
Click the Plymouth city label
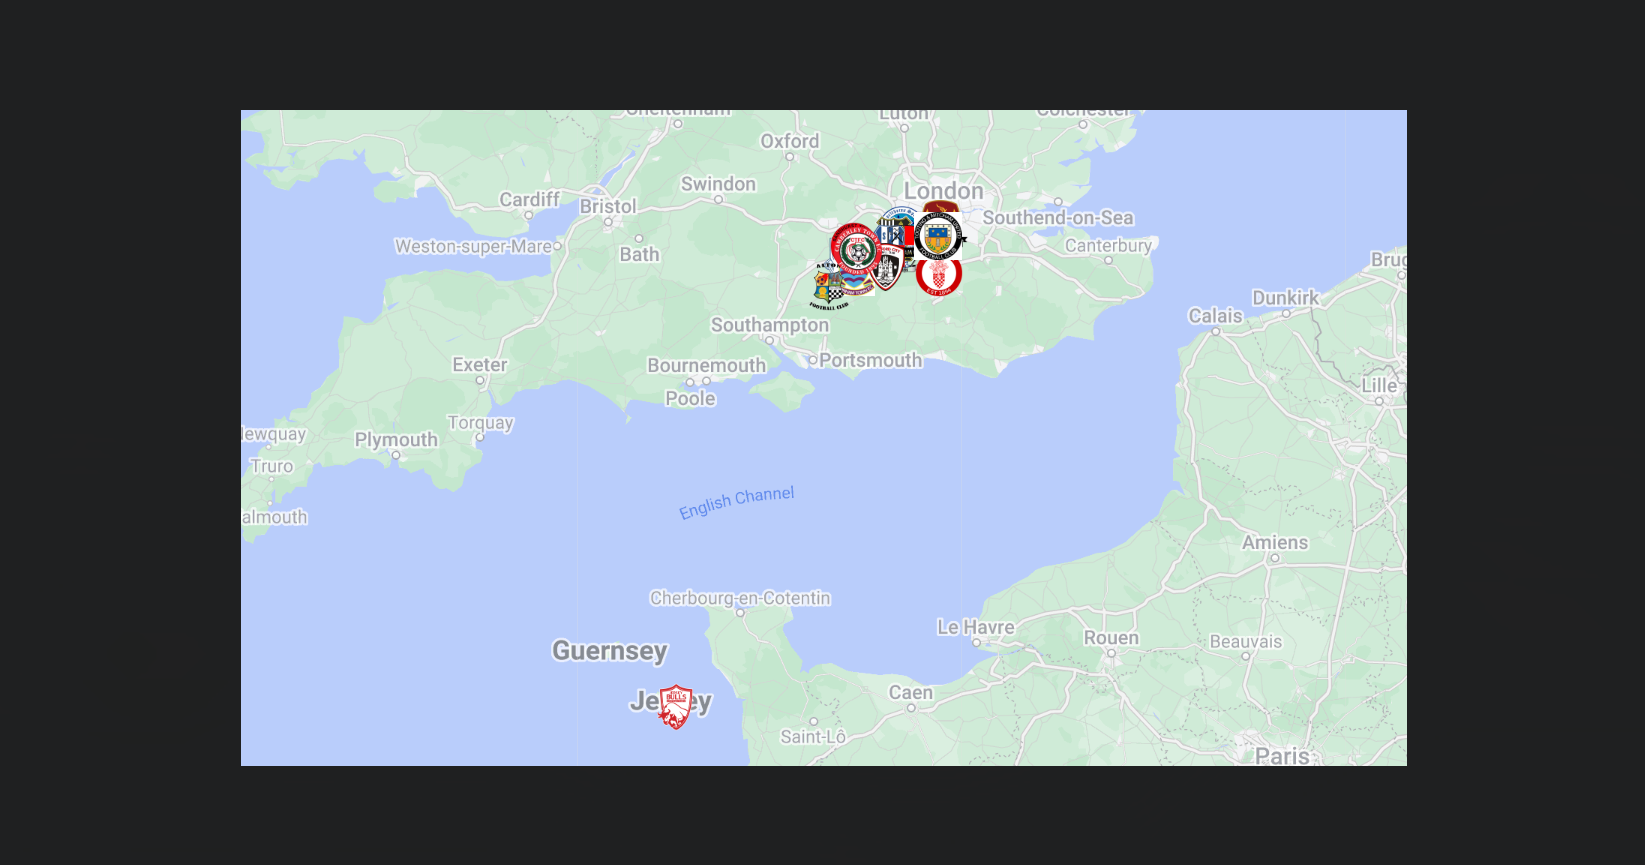(x=396, y=439)
